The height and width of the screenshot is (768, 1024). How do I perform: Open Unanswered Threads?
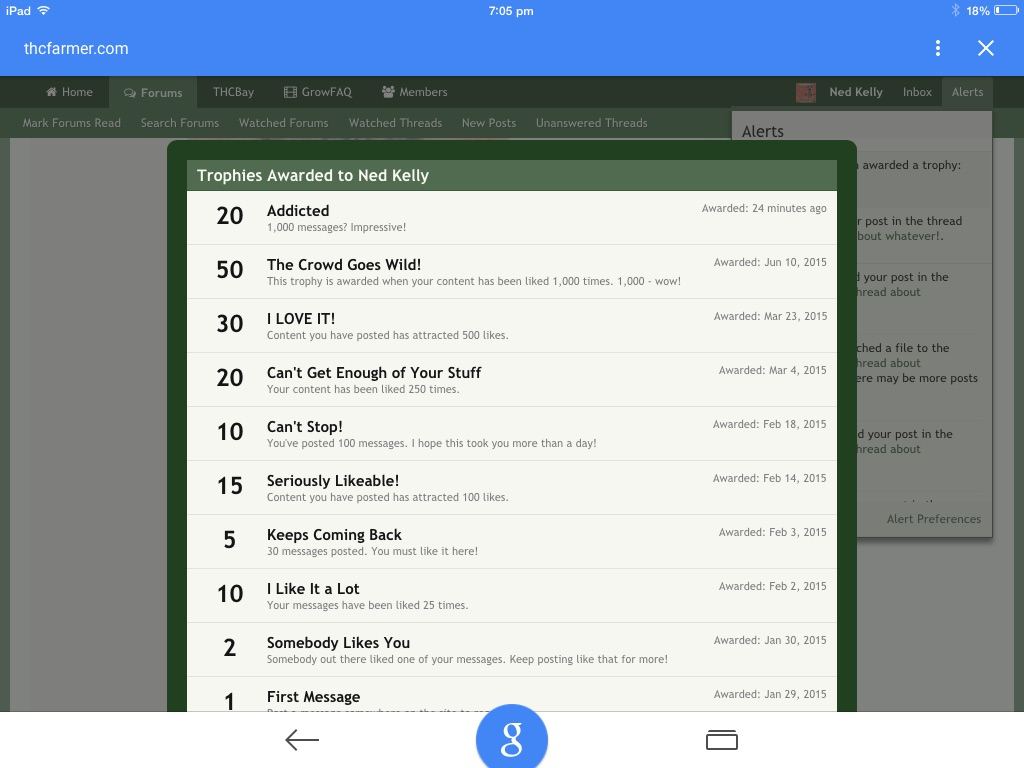pos(592,123)
